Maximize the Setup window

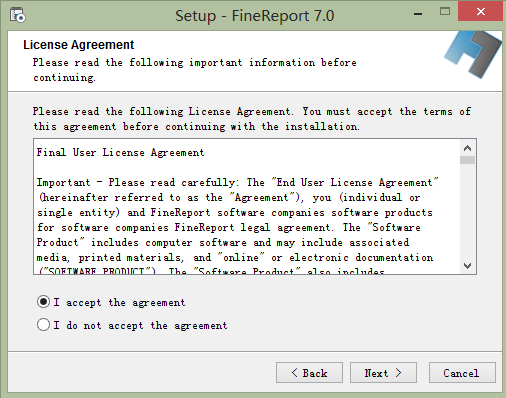(x=445, y=12)
